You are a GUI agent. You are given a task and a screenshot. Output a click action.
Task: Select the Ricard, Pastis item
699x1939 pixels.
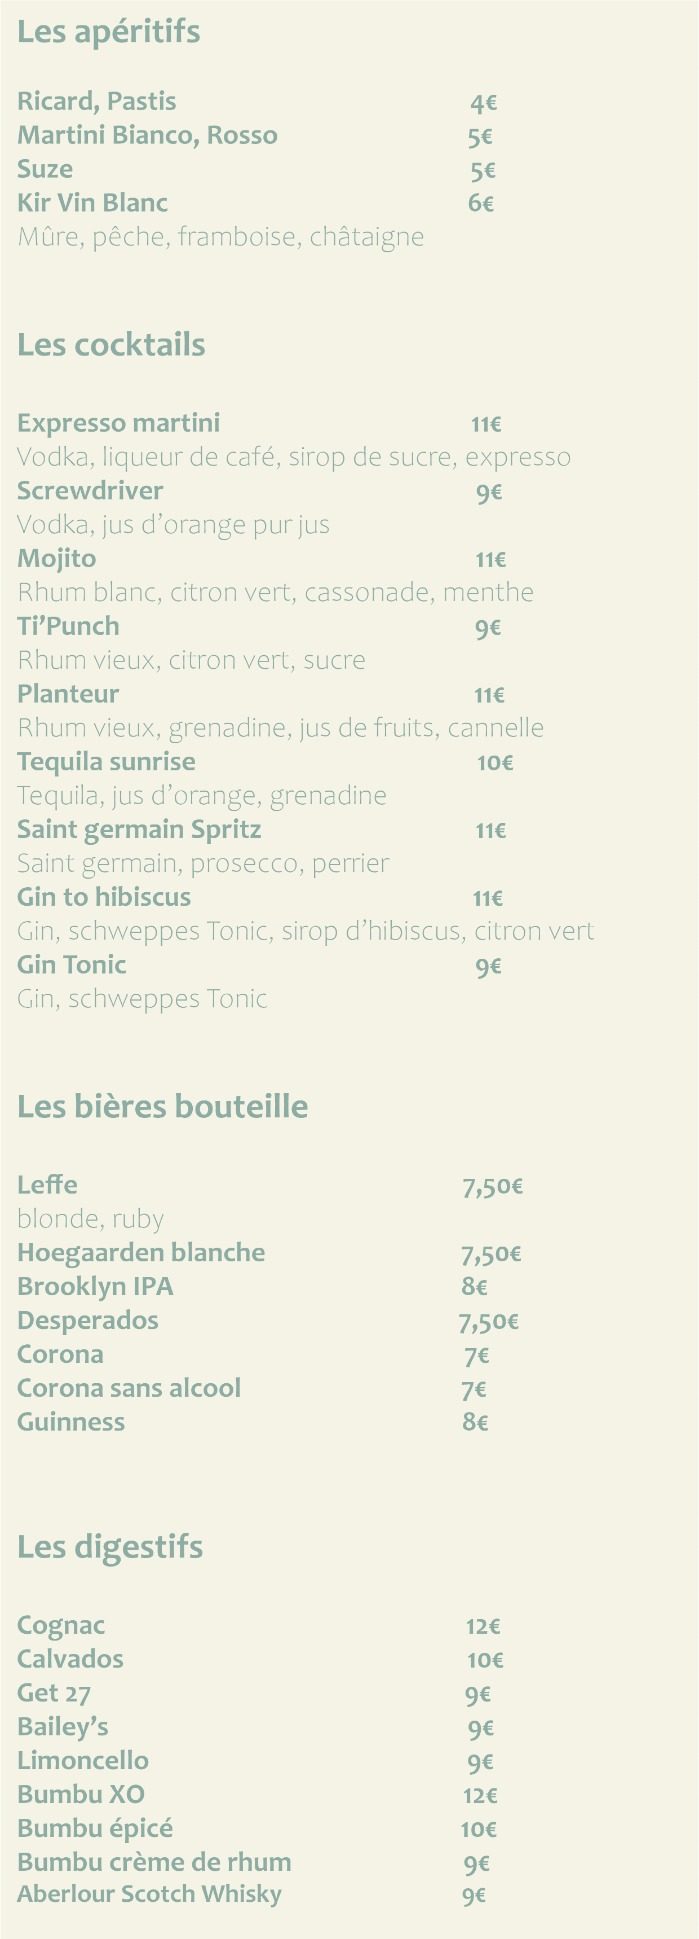point(96,102)
